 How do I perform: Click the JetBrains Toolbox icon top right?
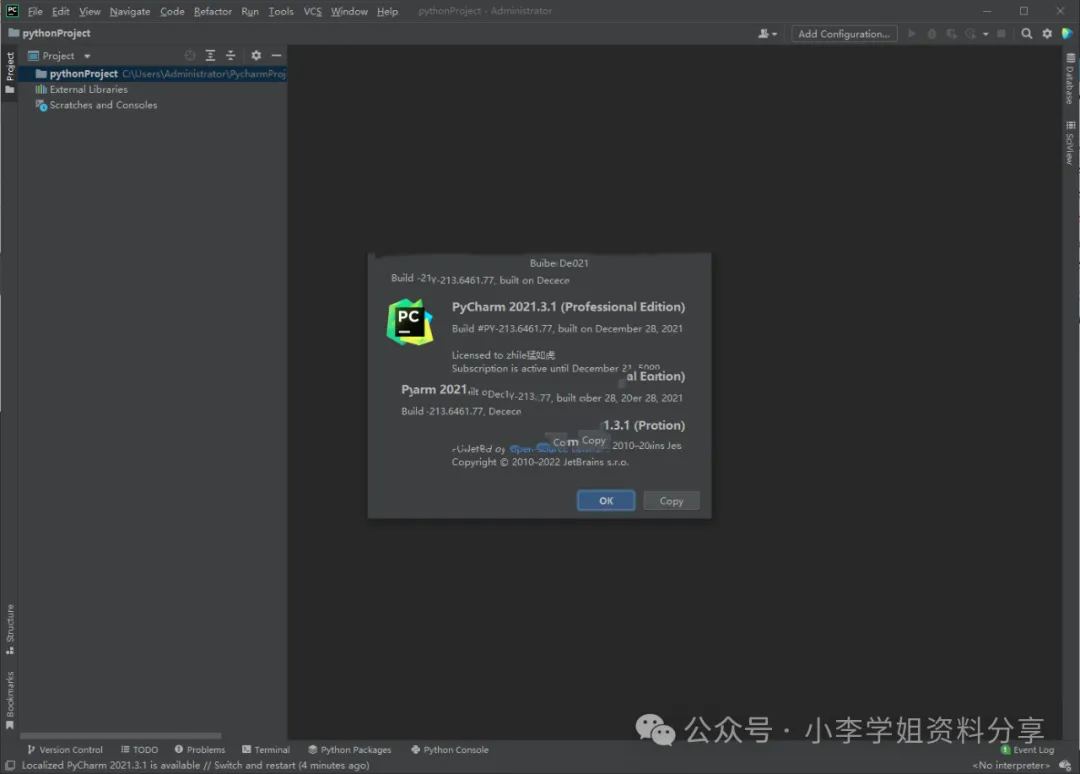click(x=1067, y=33)
